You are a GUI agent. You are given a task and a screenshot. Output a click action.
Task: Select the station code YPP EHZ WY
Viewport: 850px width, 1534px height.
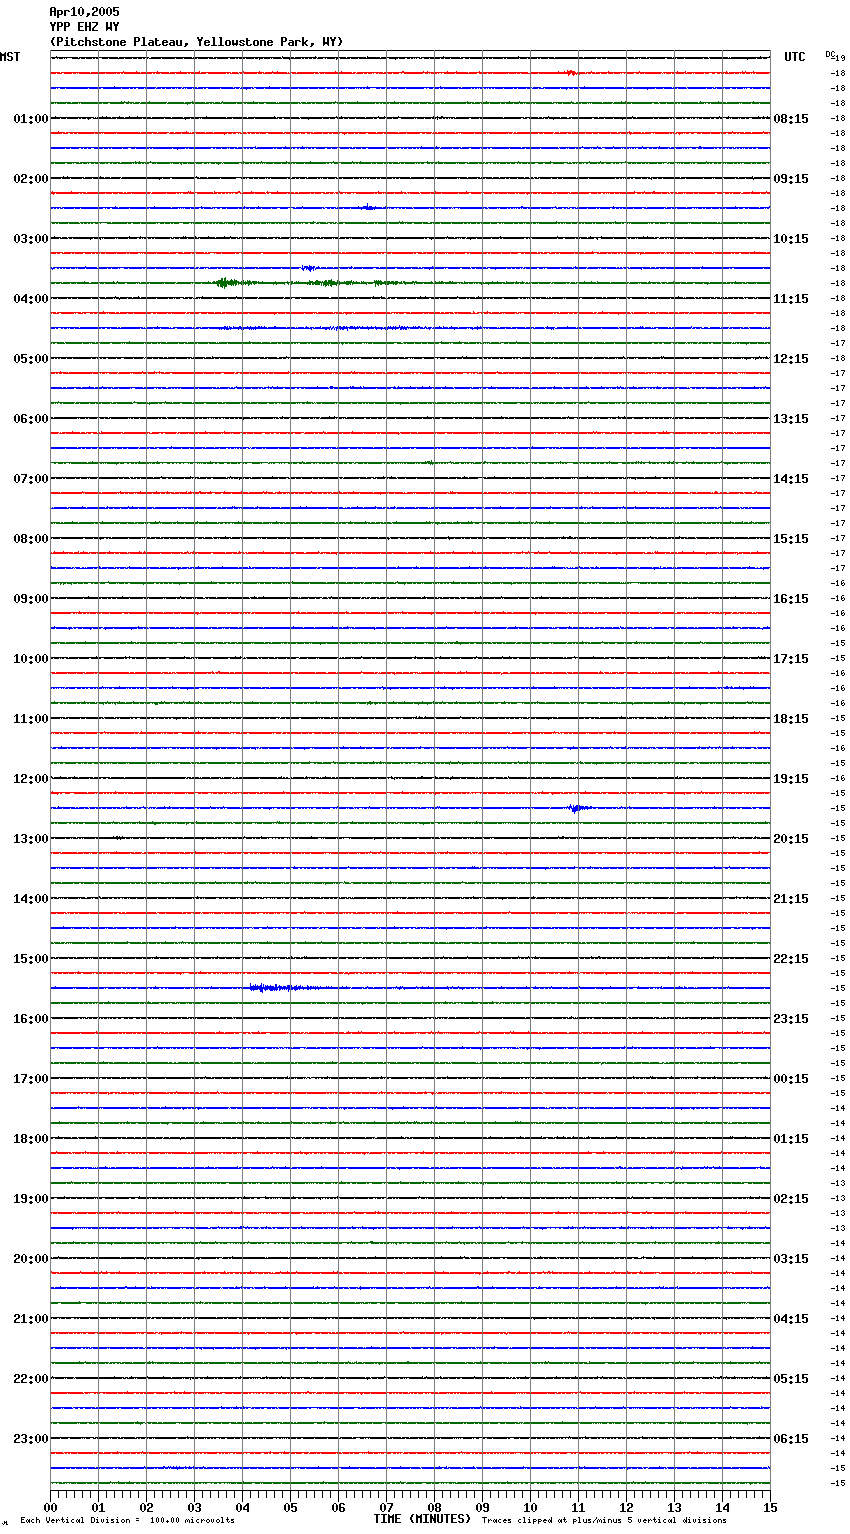[84, 27]
